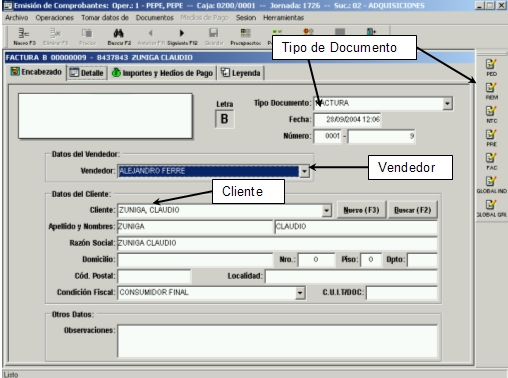Select the FAC document type icon
The image size is (508, 378).
point(491,161)
